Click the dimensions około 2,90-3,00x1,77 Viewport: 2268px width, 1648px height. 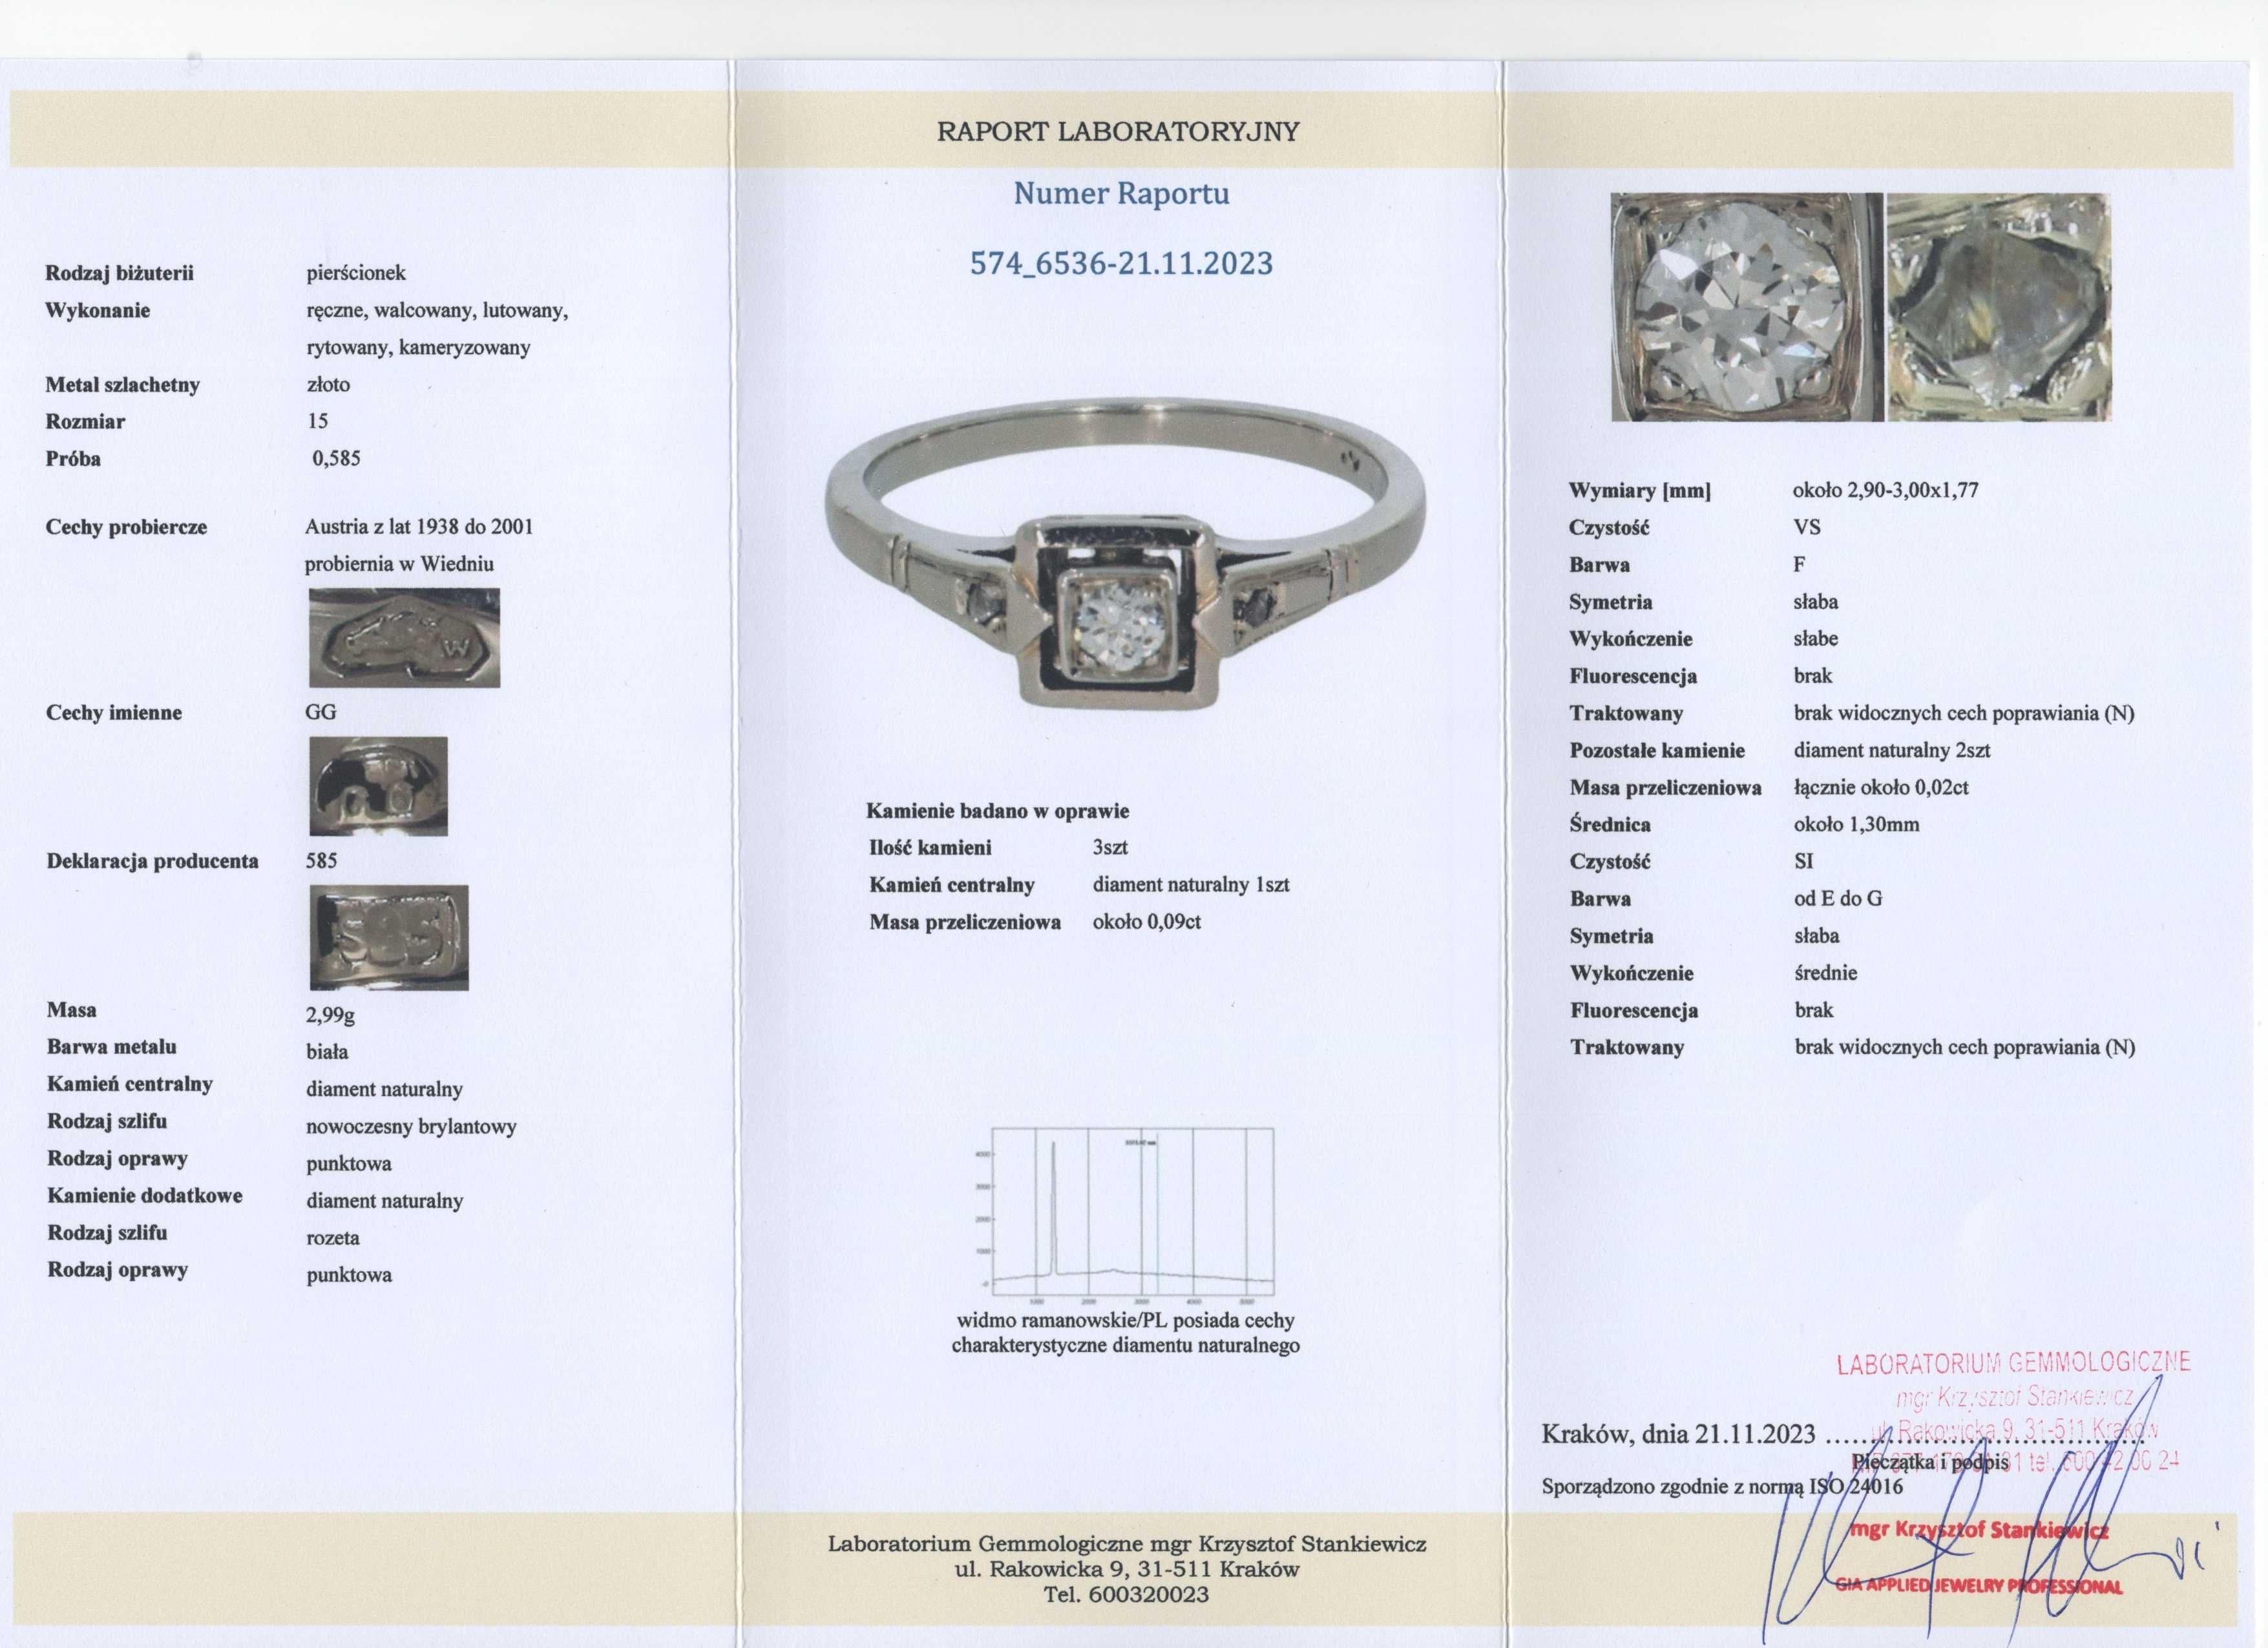(x=1885, y=490)
